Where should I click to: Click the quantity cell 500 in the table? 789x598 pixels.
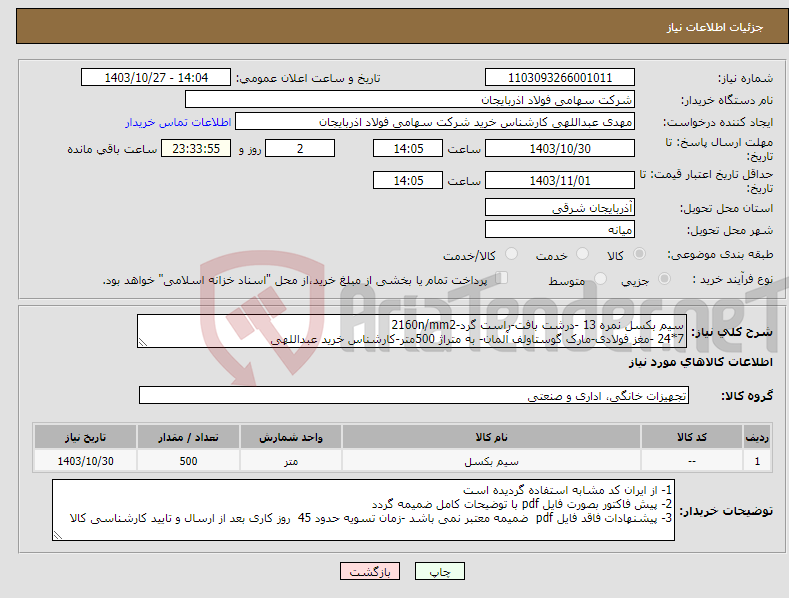pyautogui.click(x=188, y=461)
